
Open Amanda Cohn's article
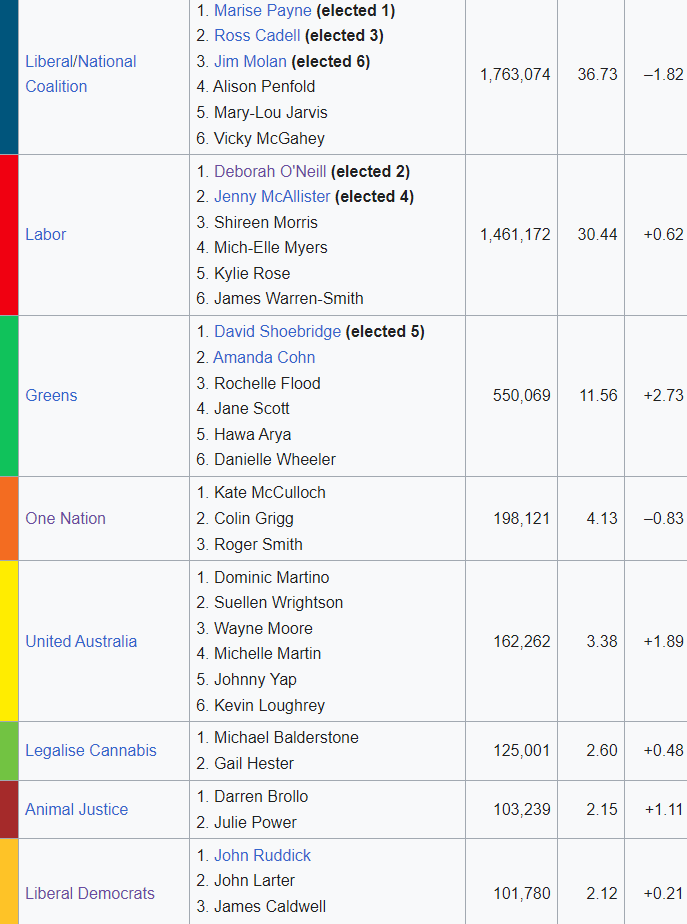[x=264, y=358]
